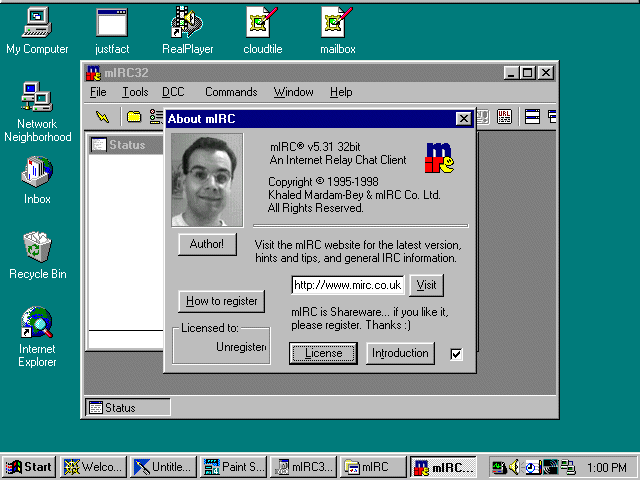640x480 pixels.
Task: Close the About mIRC dialog
Action: (x=464, y=119)
